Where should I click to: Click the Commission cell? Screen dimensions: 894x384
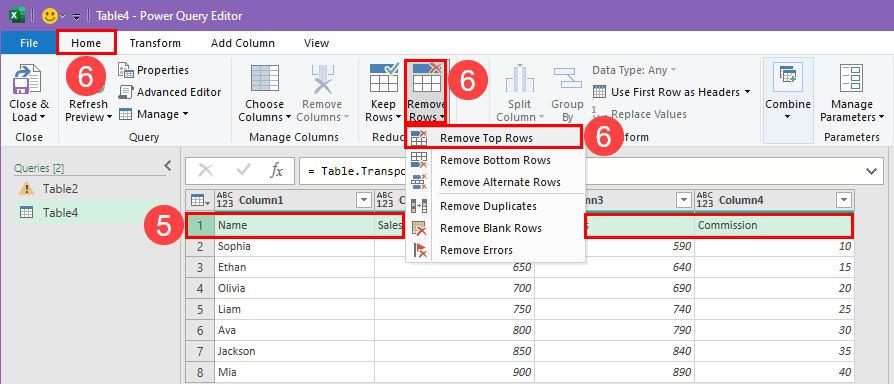pos(774,226)
